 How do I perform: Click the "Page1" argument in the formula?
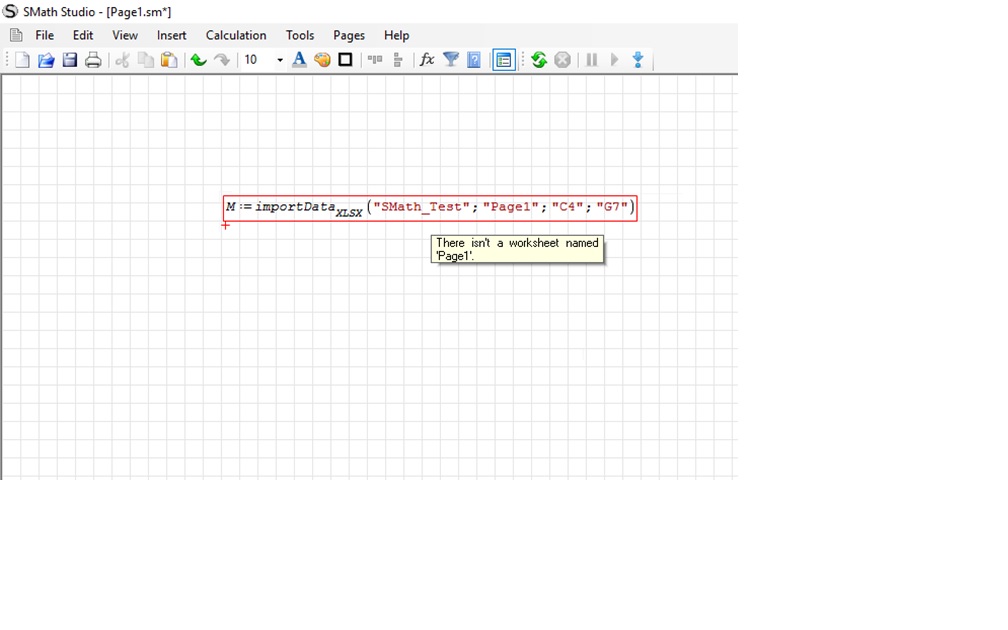point(510,207)
